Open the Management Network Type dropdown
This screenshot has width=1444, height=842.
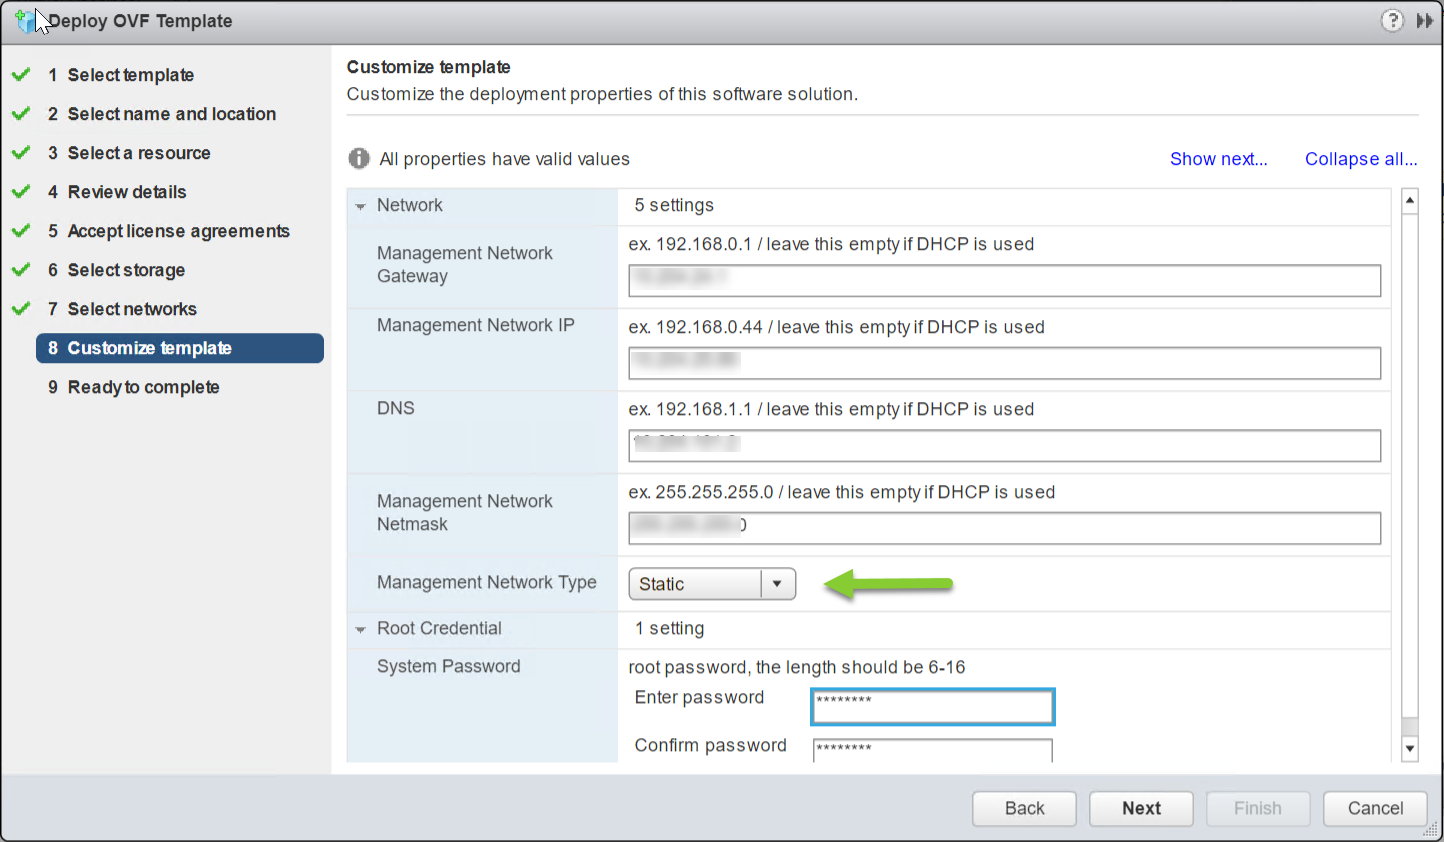pos(779,583)
